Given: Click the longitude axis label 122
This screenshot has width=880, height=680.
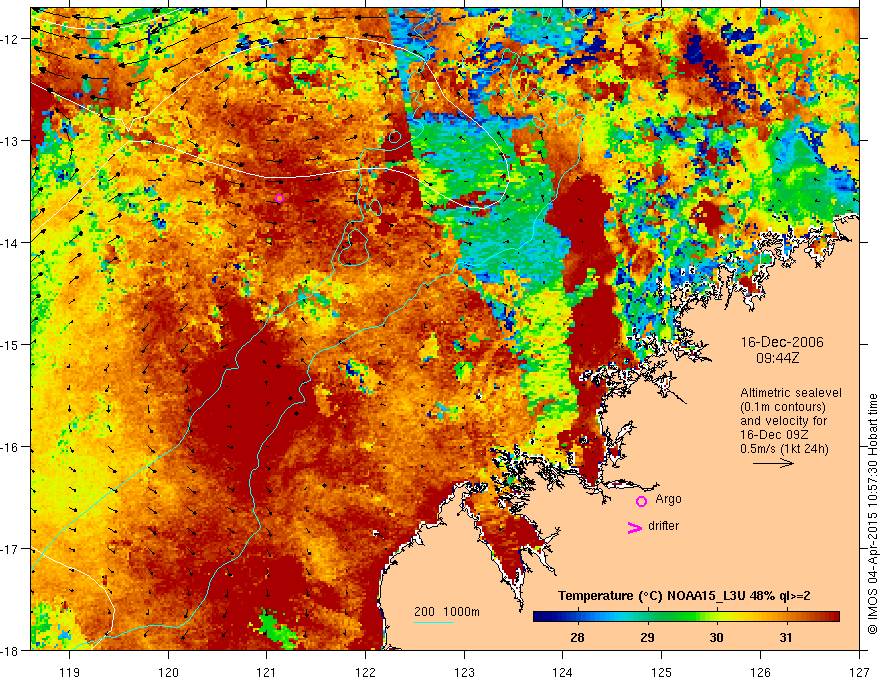Looking at the screenshot, I should click(x=365, y=672).
